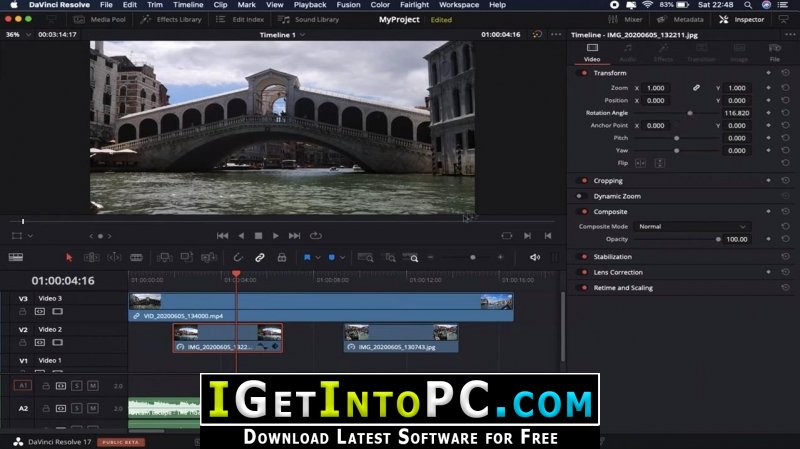
Task: Toggle the Transform section enable dot
Action: (584, 73)
